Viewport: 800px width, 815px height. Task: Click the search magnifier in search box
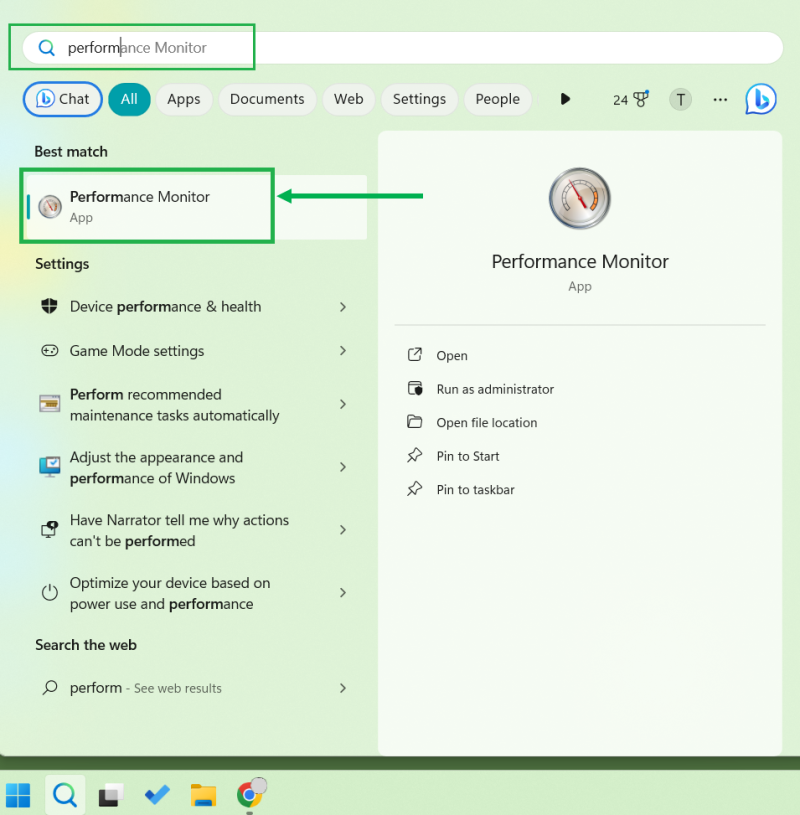coord(46,47)
